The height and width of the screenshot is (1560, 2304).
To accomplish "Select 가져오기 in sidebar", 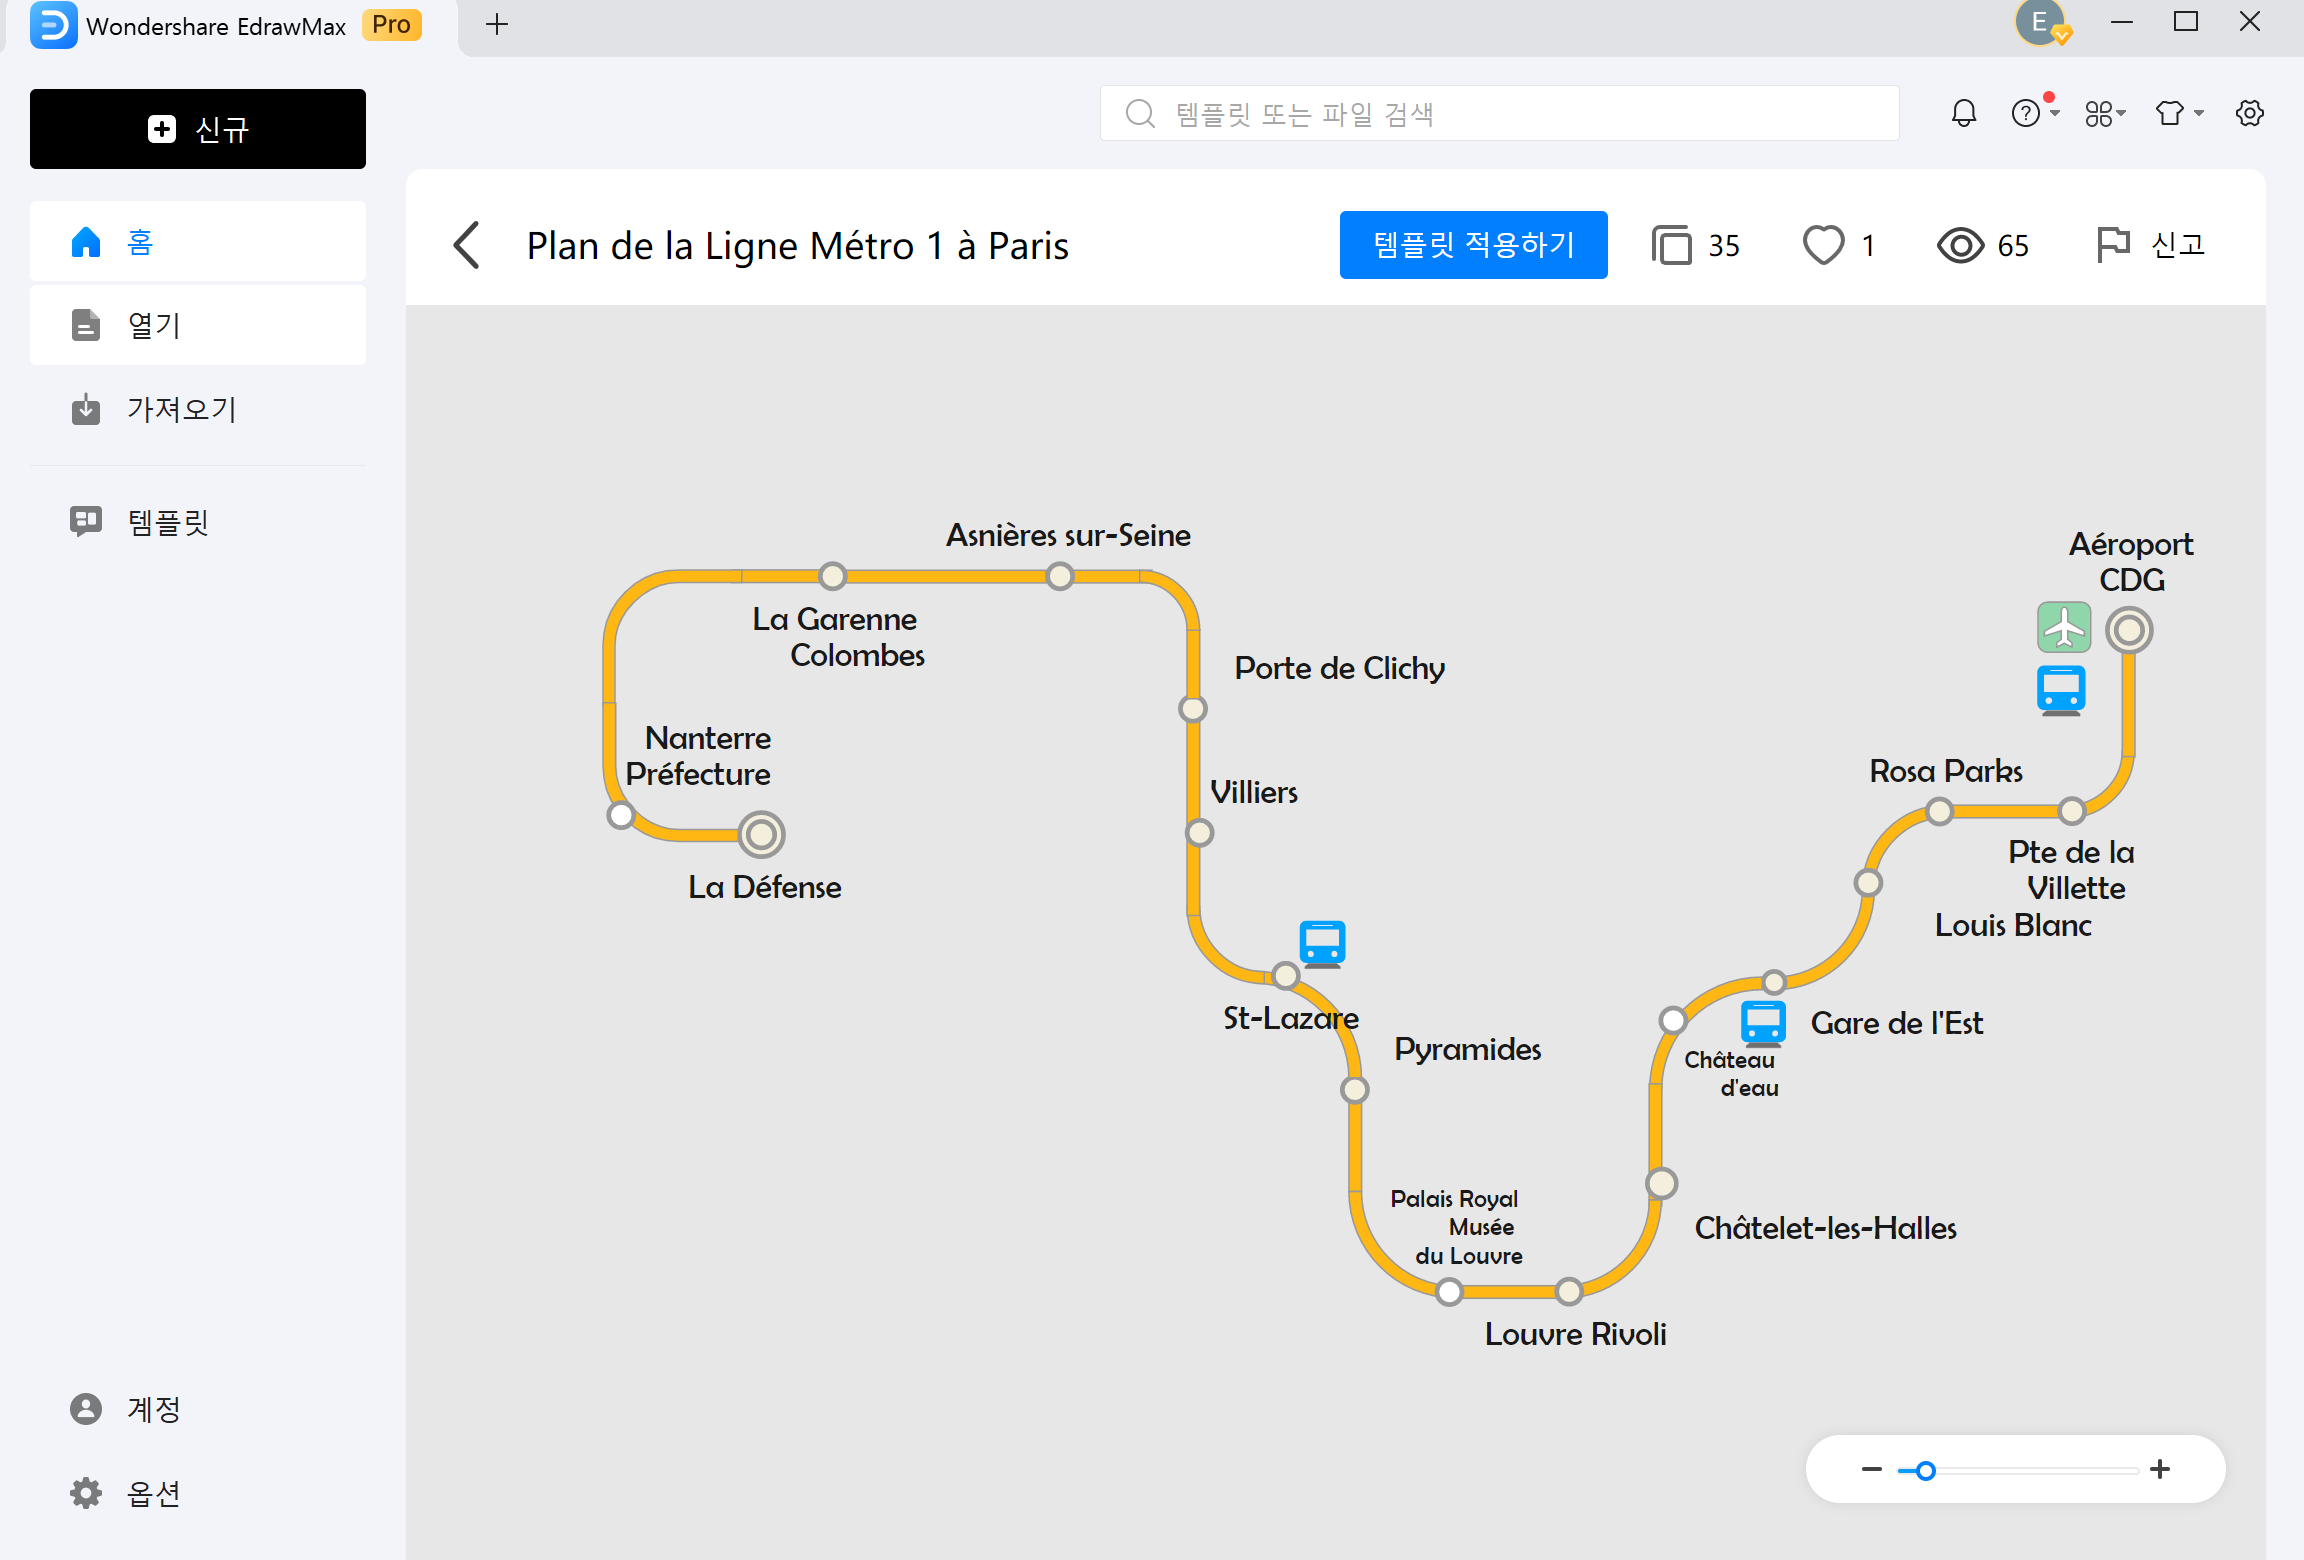I will point(198,409).
